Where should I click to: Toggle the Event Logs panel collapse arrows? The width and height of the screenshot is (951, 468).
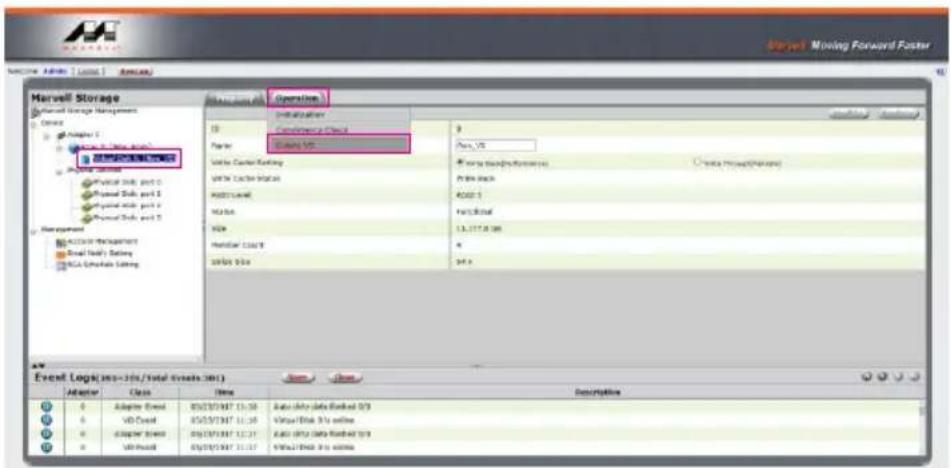click(36, 366)
